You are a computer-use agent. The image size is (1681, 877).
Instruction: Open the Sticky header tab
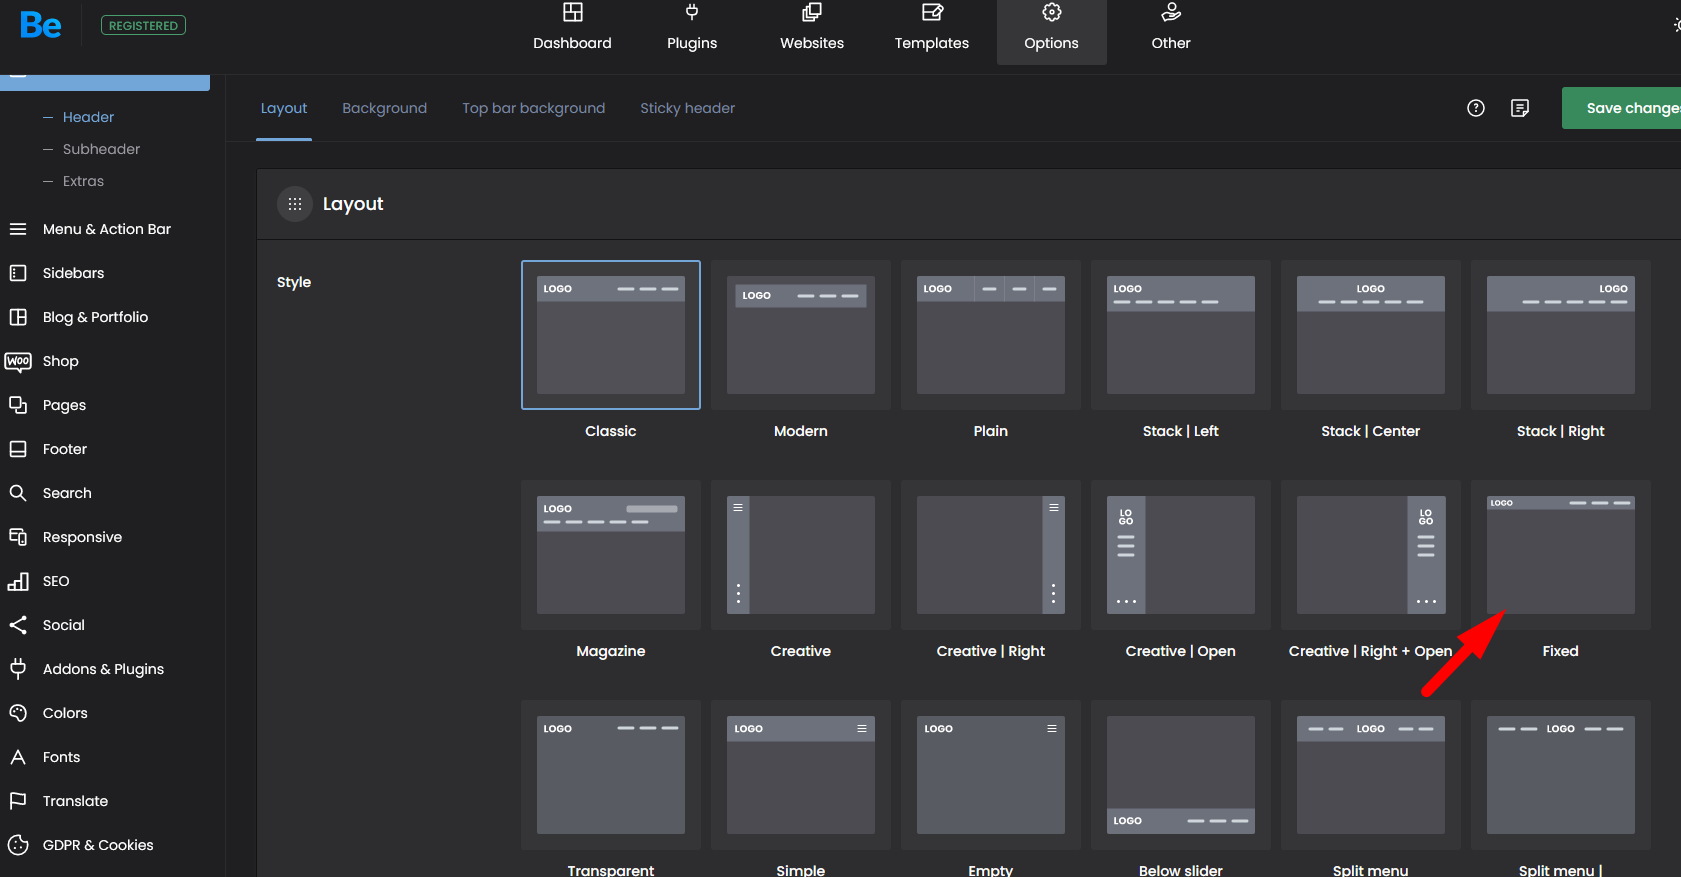pyautogui.click(x=688, y=108)
